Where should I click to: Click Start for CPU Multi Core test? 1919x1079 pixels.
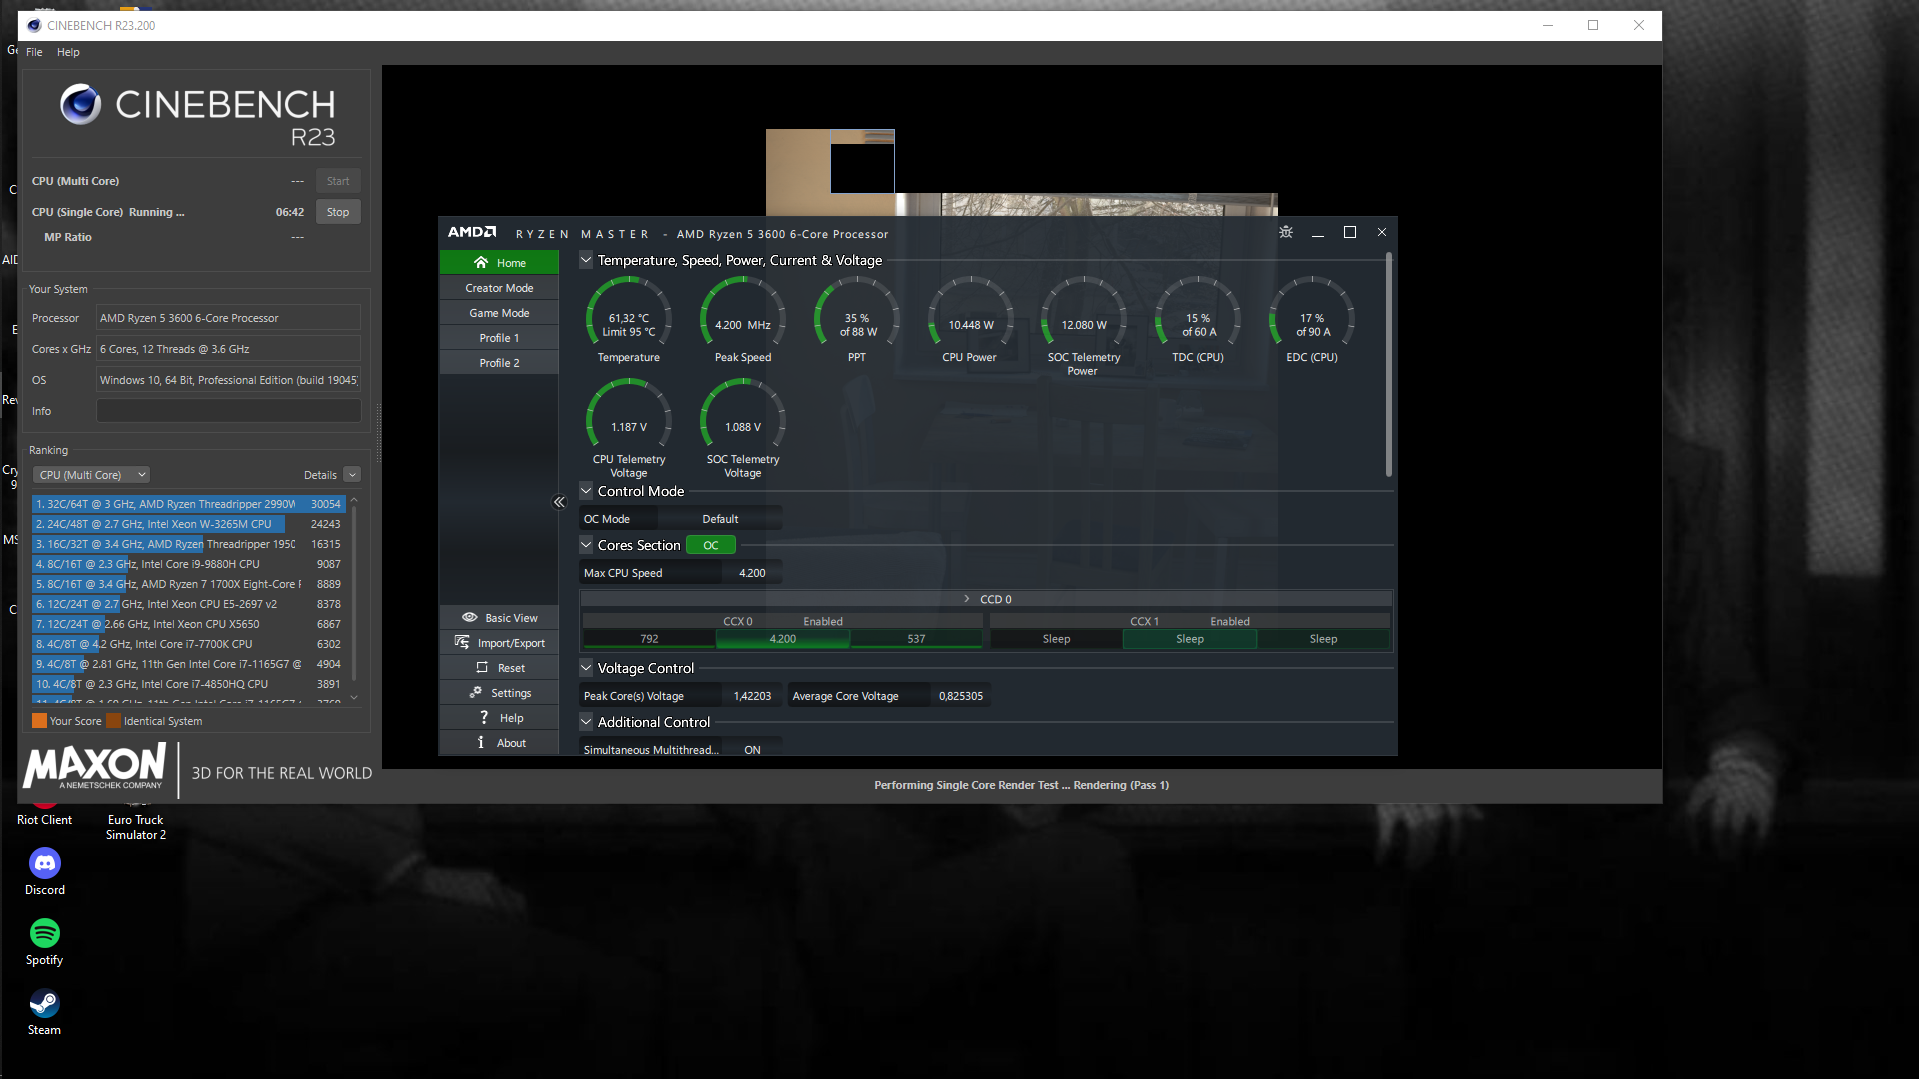[338, 181]
